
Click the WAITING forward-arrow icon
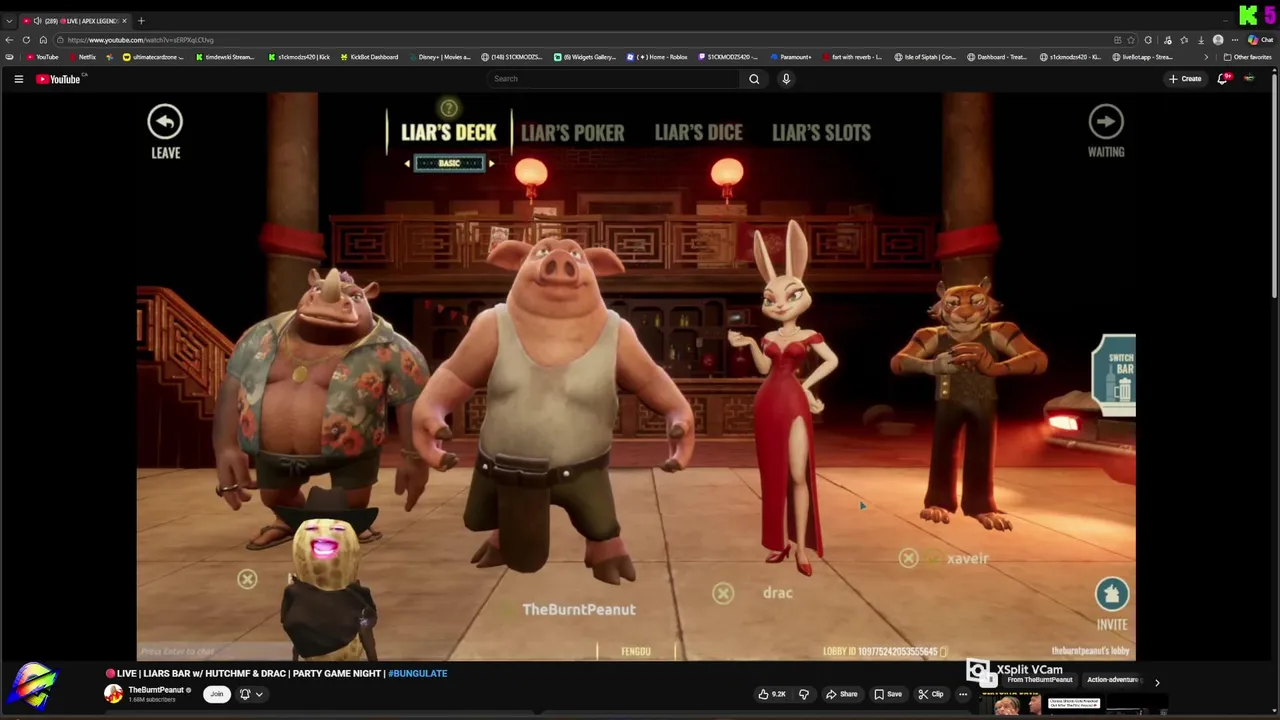(x=1106, y=122)
